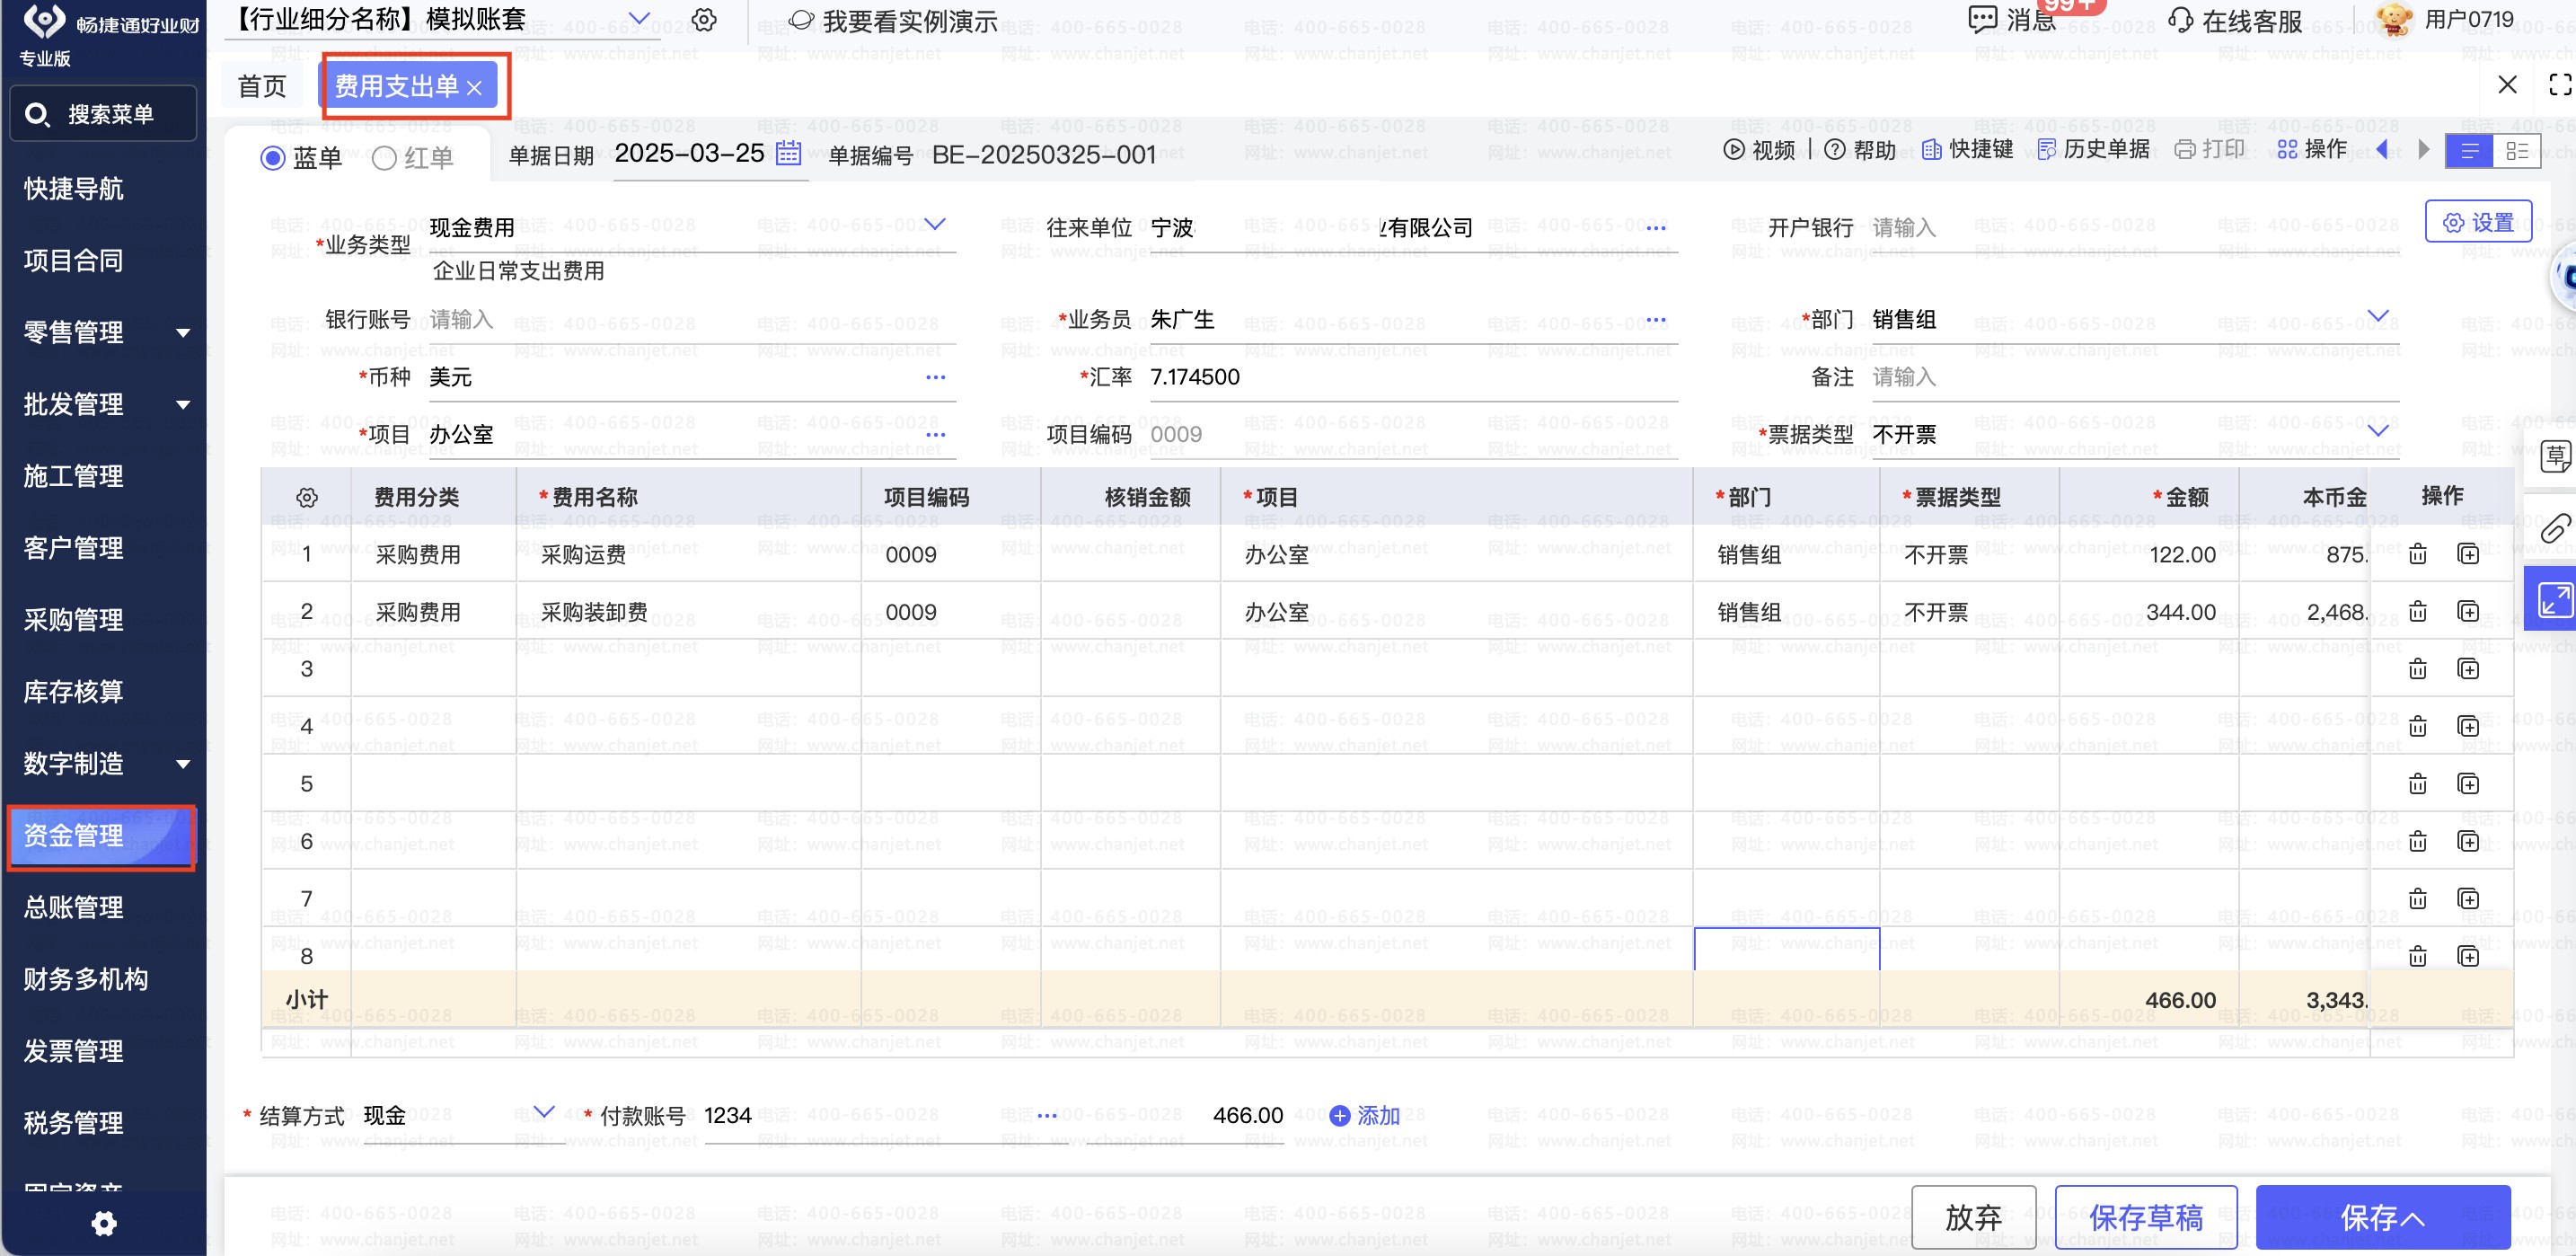The image size is (2576, 1256).
Task: Select the 红单 radio button
Action: tap(384, 158)
